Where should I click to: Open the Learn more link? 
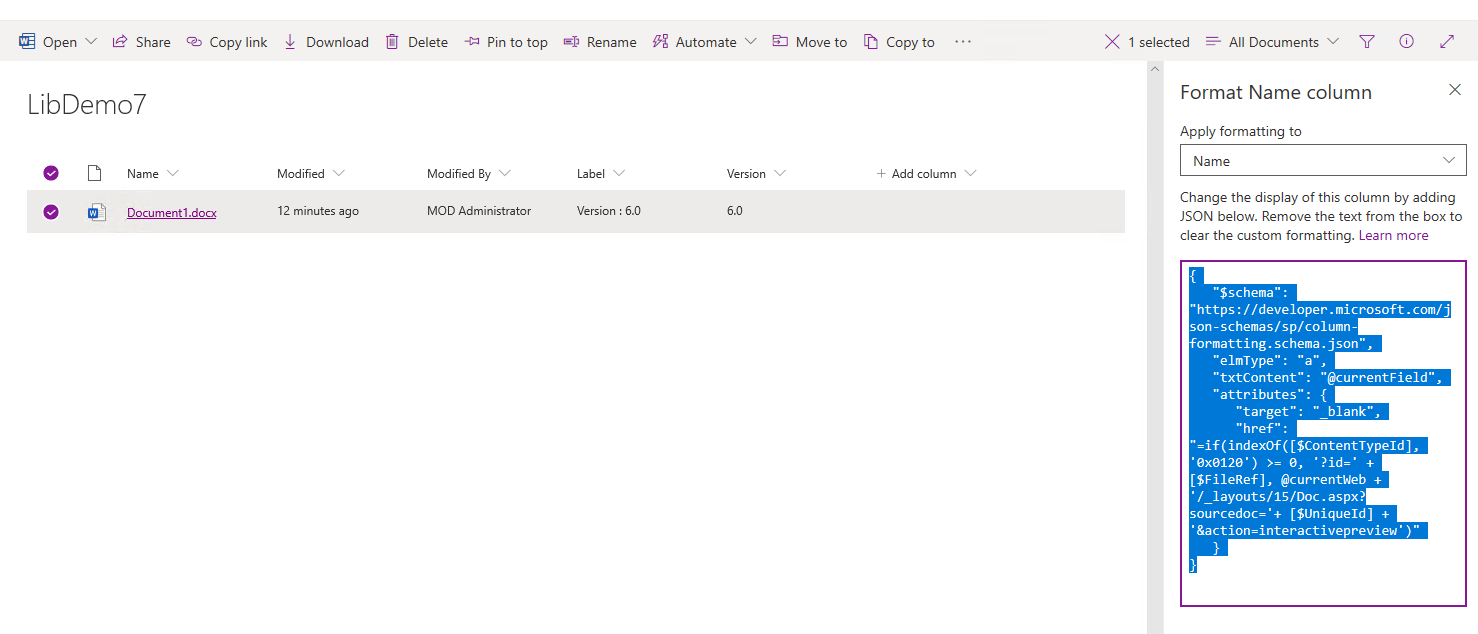click(x=1393, y=236)
